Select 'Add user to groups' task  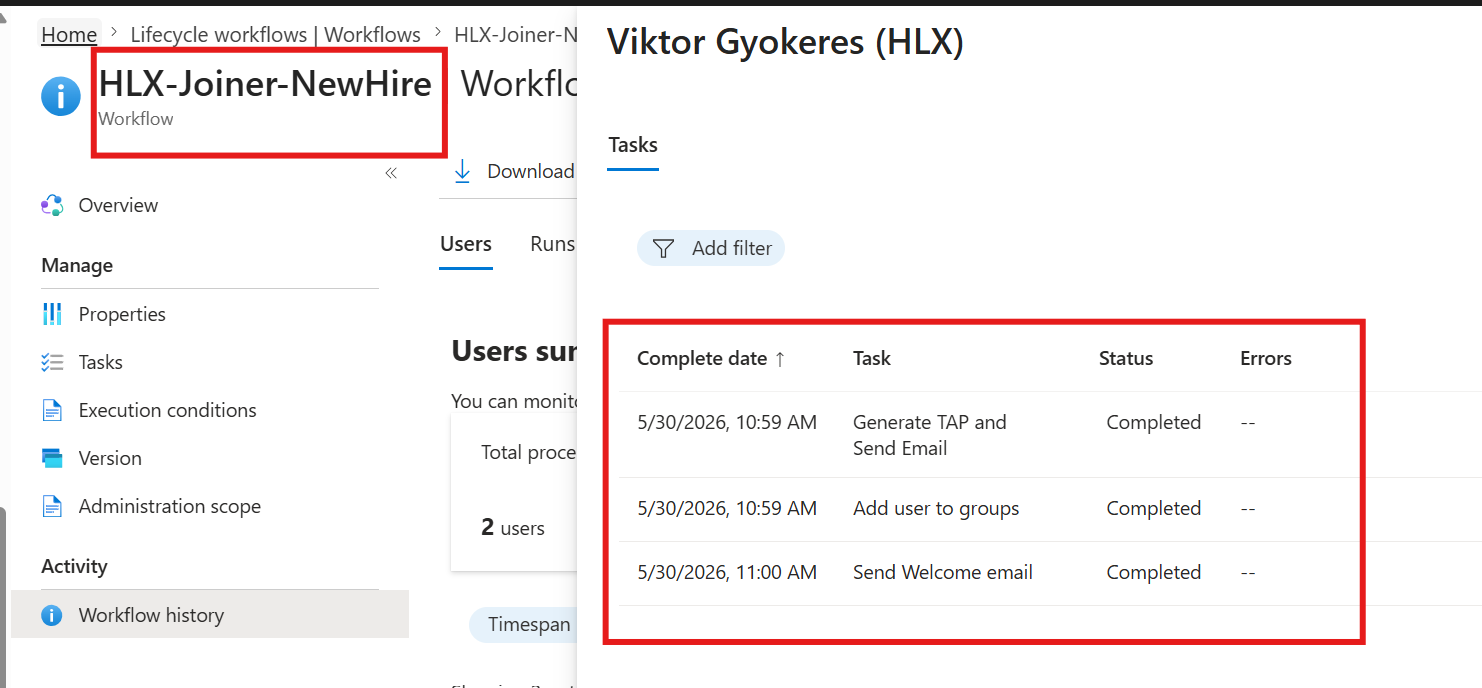coord(936,508)
